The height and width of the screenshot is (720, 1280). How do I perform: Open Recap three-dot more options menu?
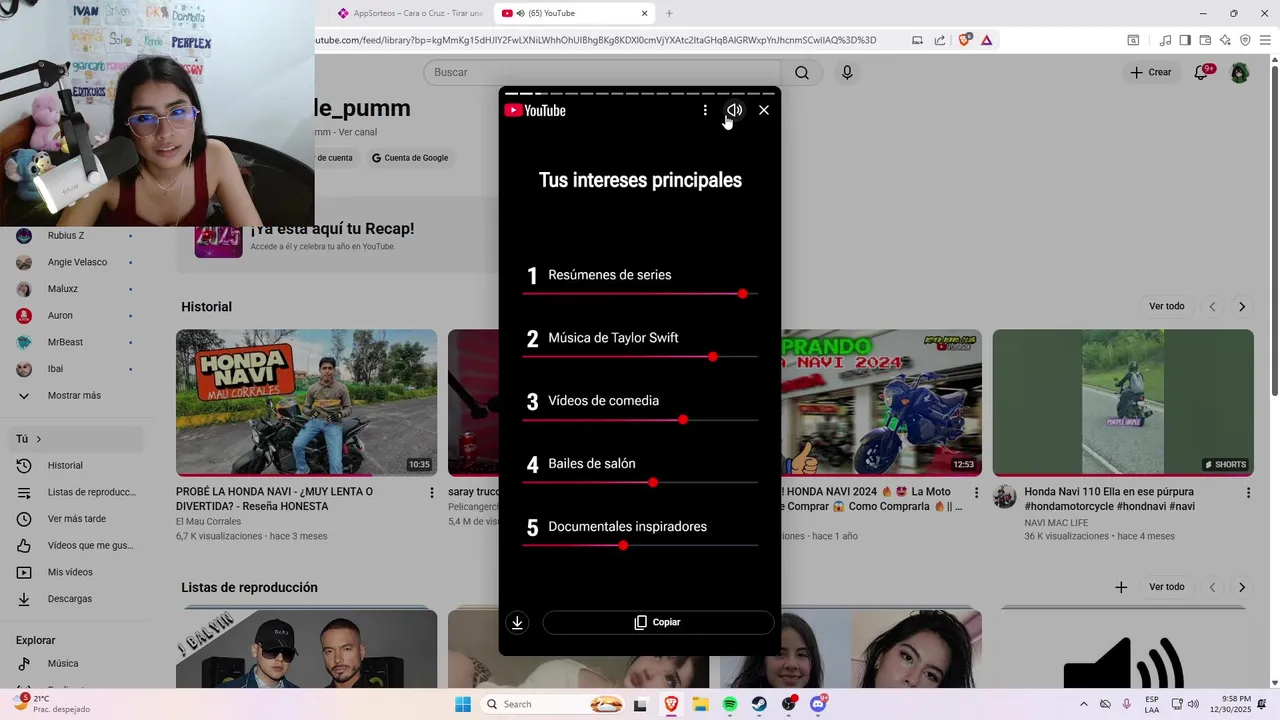click(705, 110)
